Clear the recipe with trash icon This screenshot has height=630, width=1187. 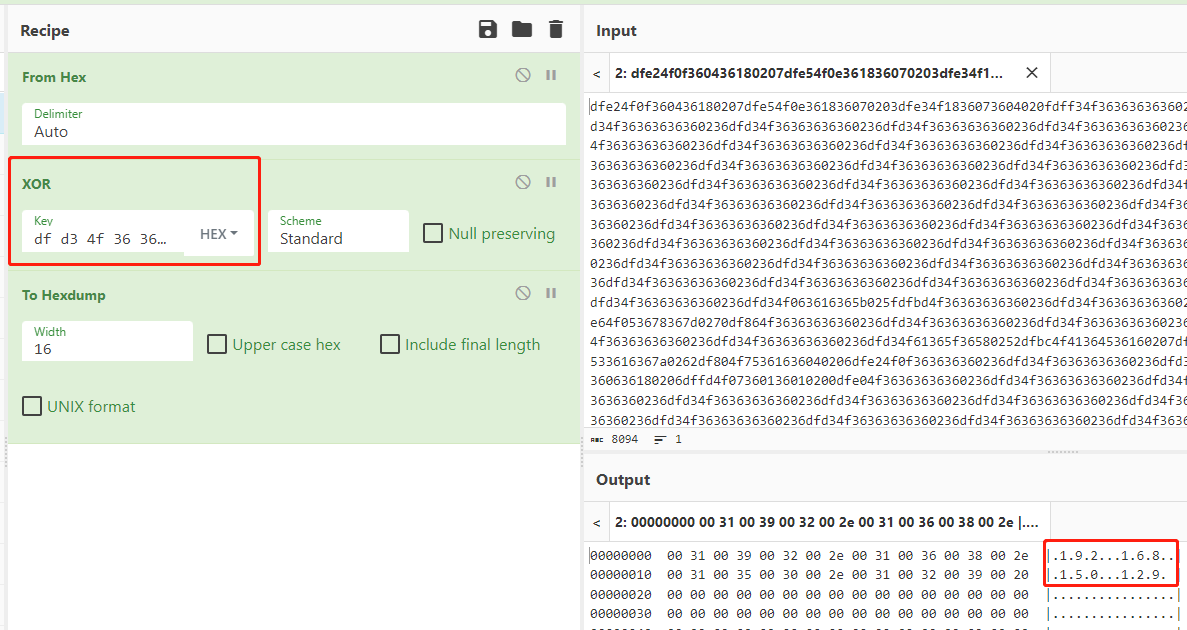pyautogui.click(x=556, y=30)
